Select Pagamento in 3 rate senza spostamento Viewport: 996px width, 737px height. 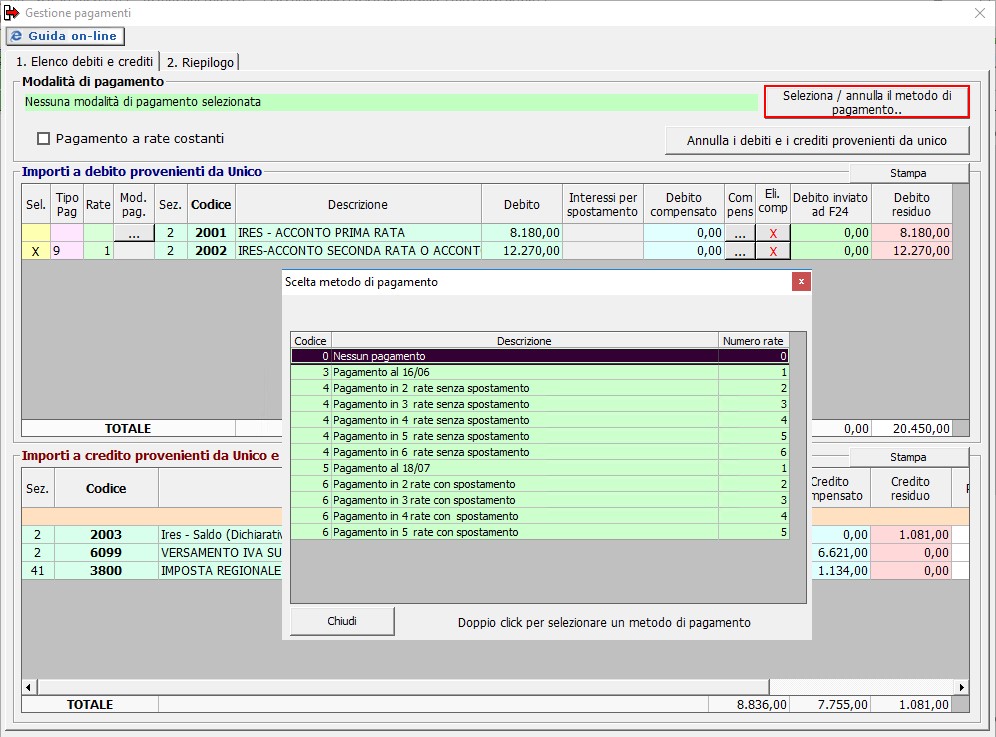[x=540, y=404]
